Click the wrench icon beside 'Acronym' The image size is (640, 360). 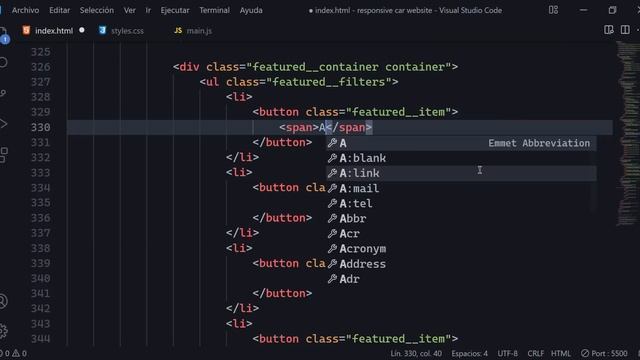(x=333, y=249)
